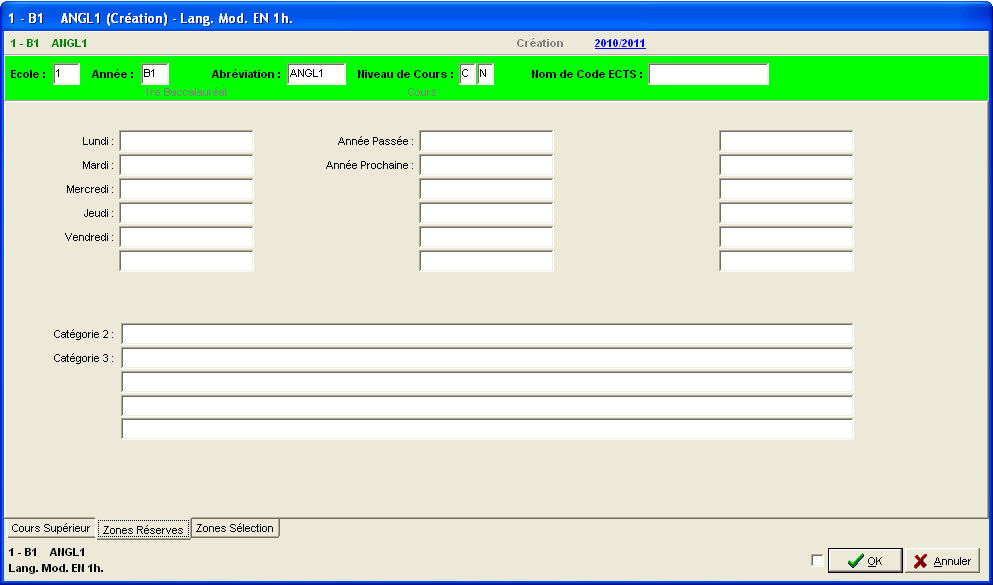This screenshot has height=585, width=993.
Task: Click the unlabeled field below Vendredi
Action: coord(186,261)
